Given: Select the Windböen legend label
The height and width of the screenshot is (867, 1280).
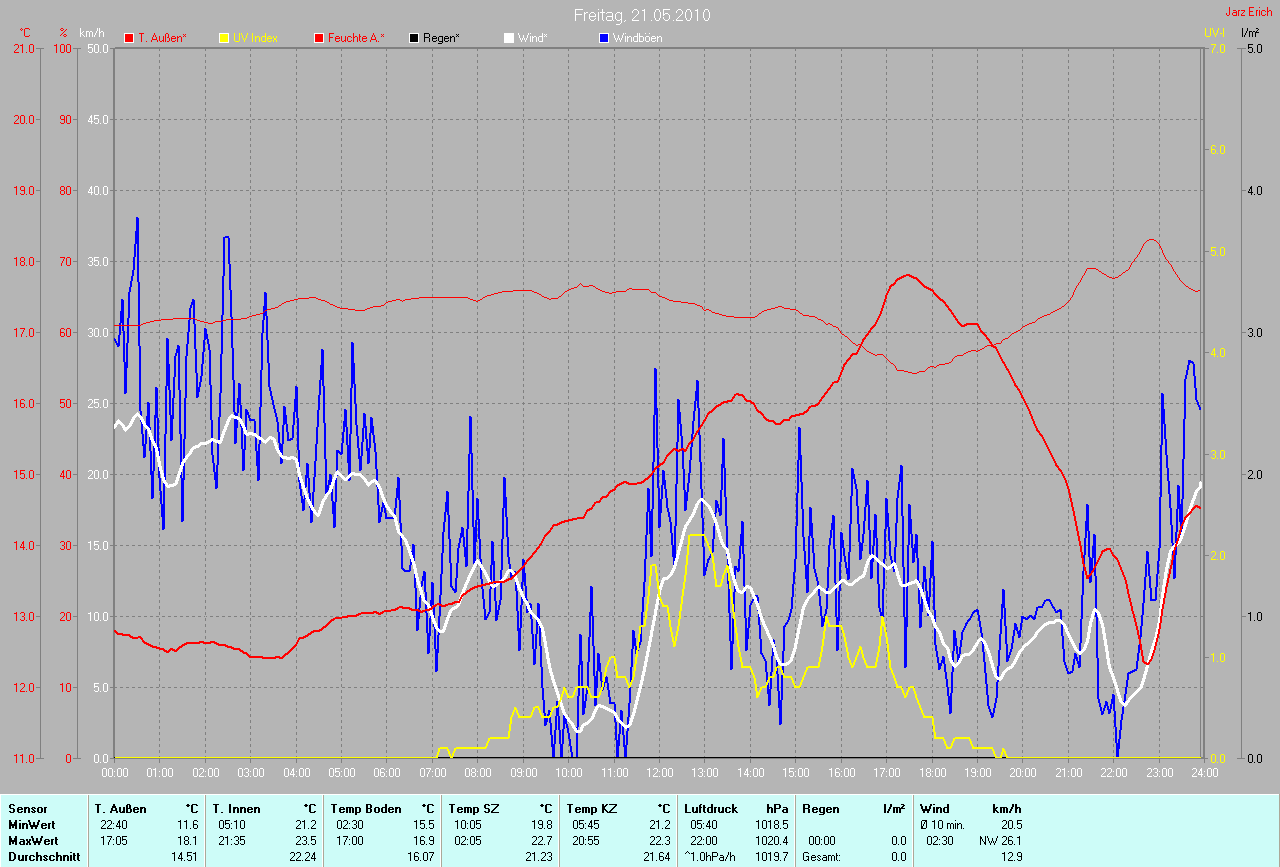Looking at the screenshot, I should [638, 38].
